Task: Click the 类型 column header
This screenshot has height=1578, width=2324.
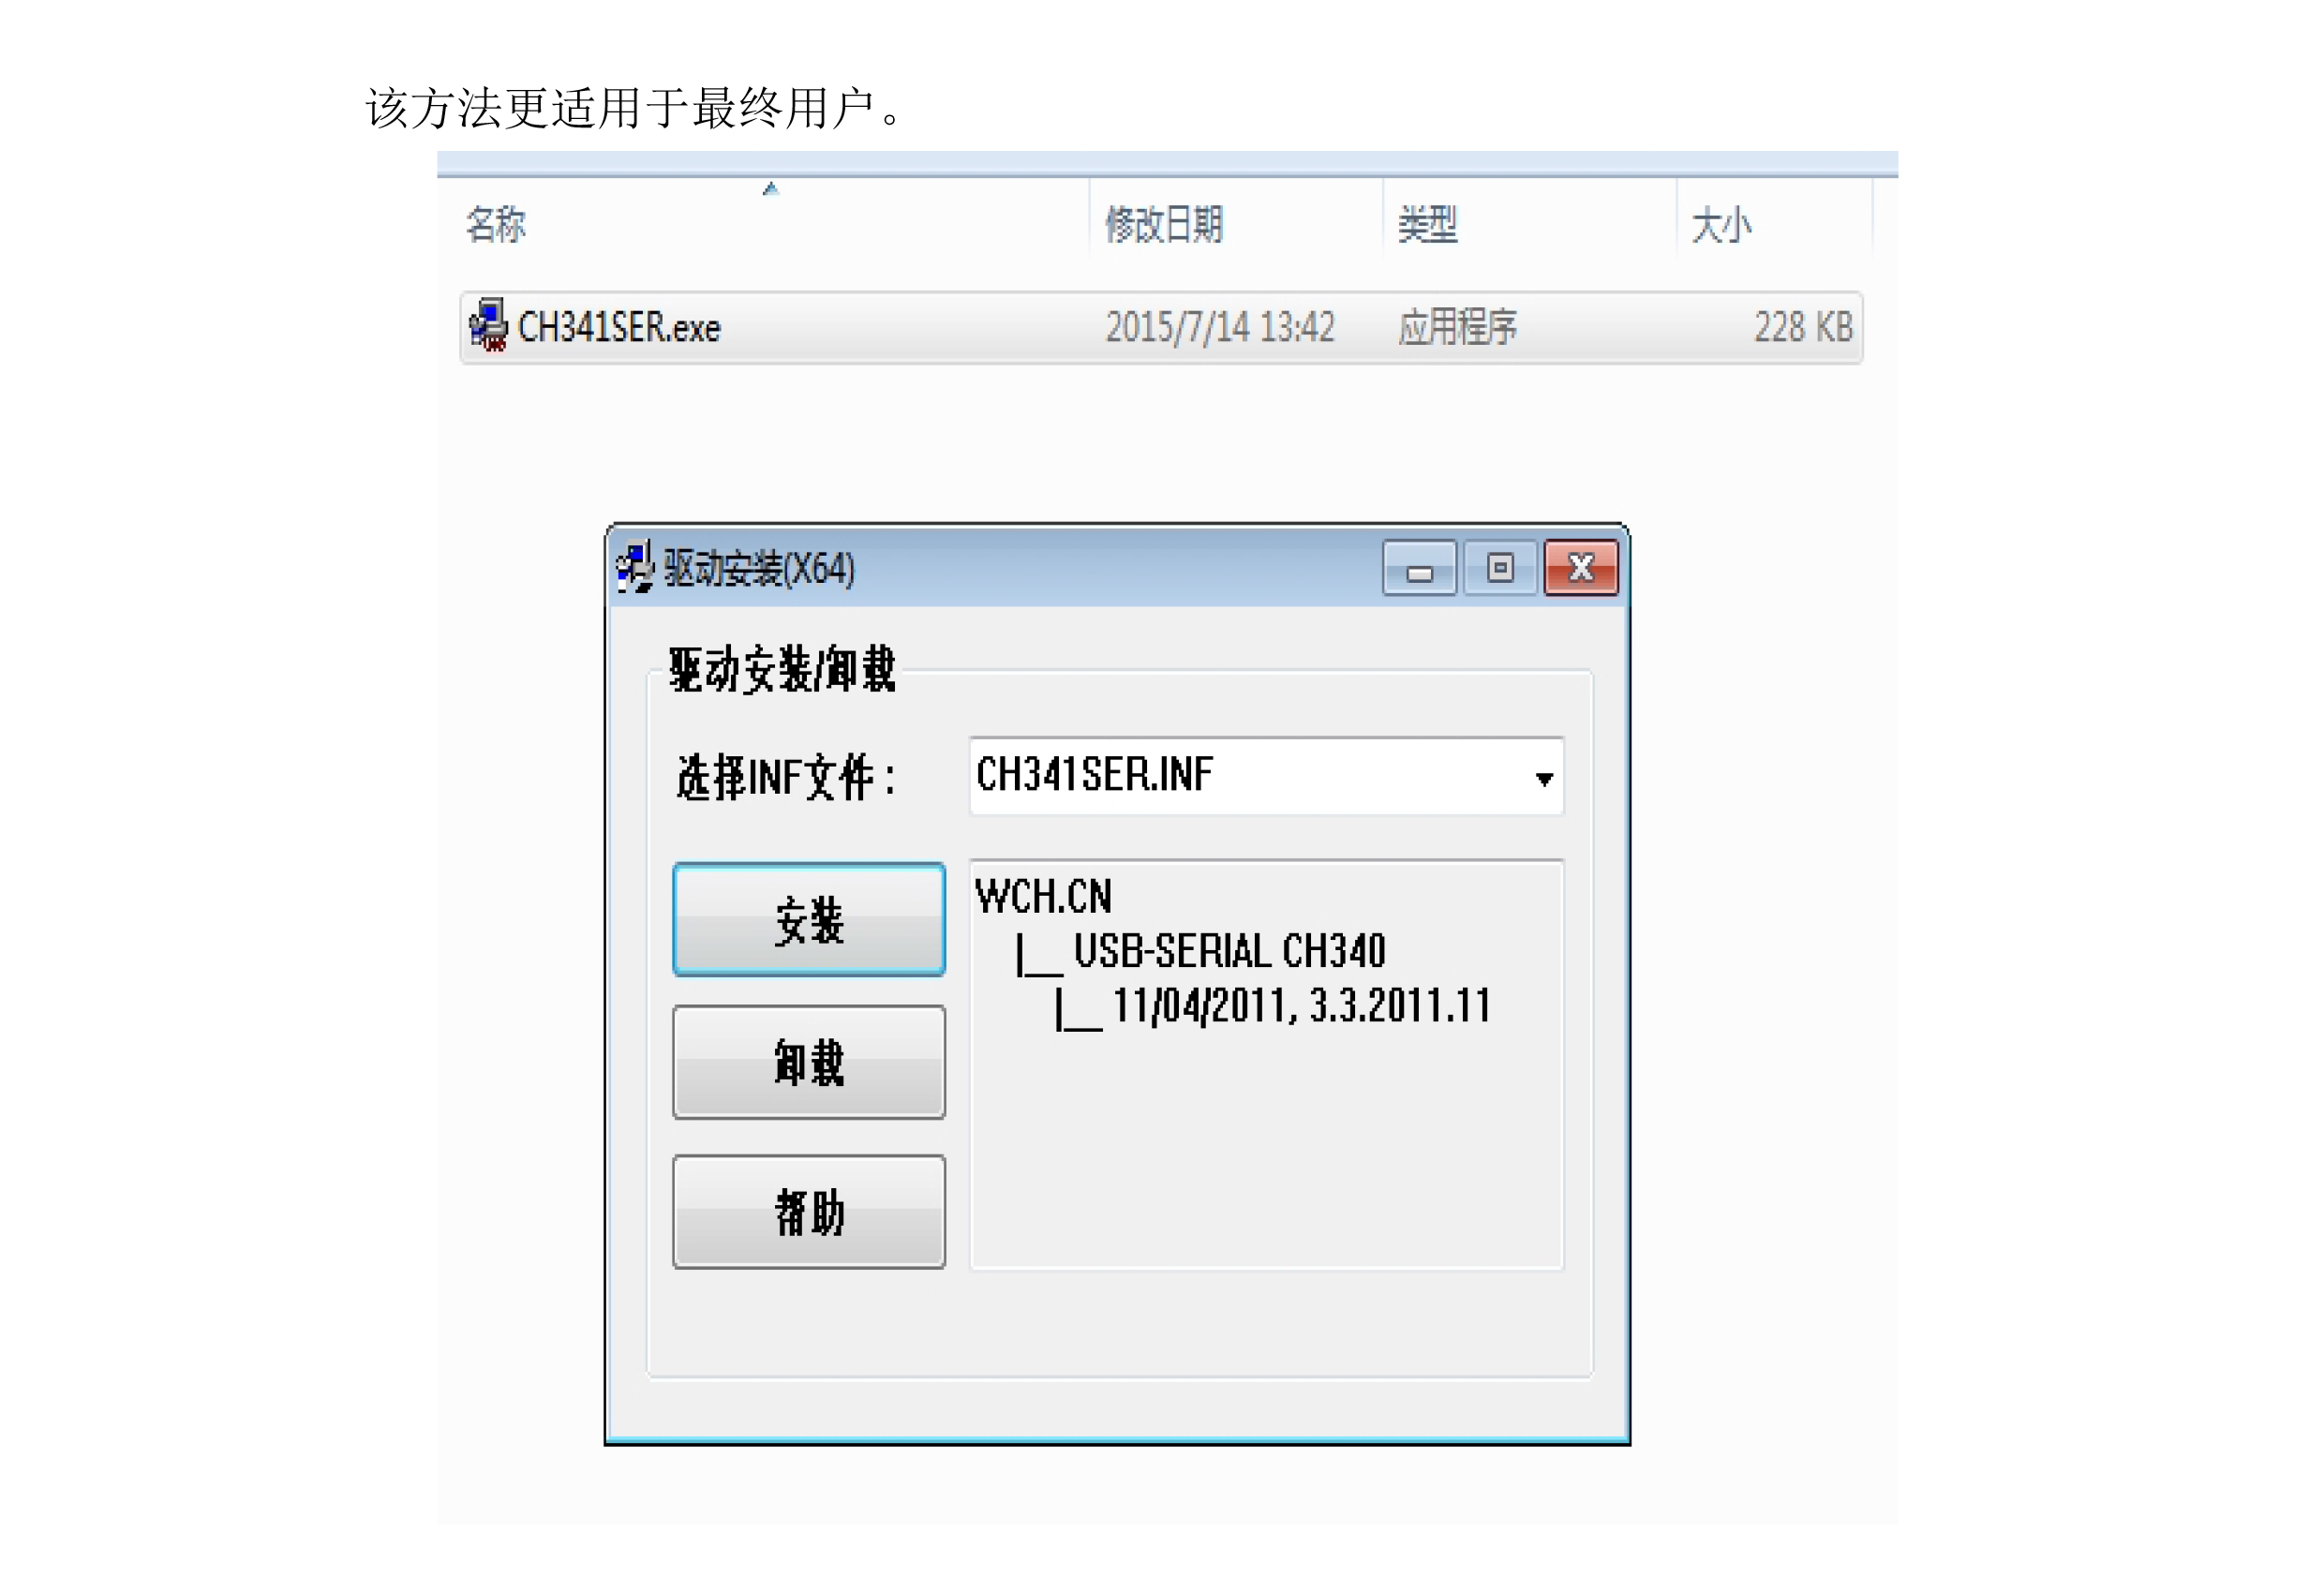Action: 1427,224
